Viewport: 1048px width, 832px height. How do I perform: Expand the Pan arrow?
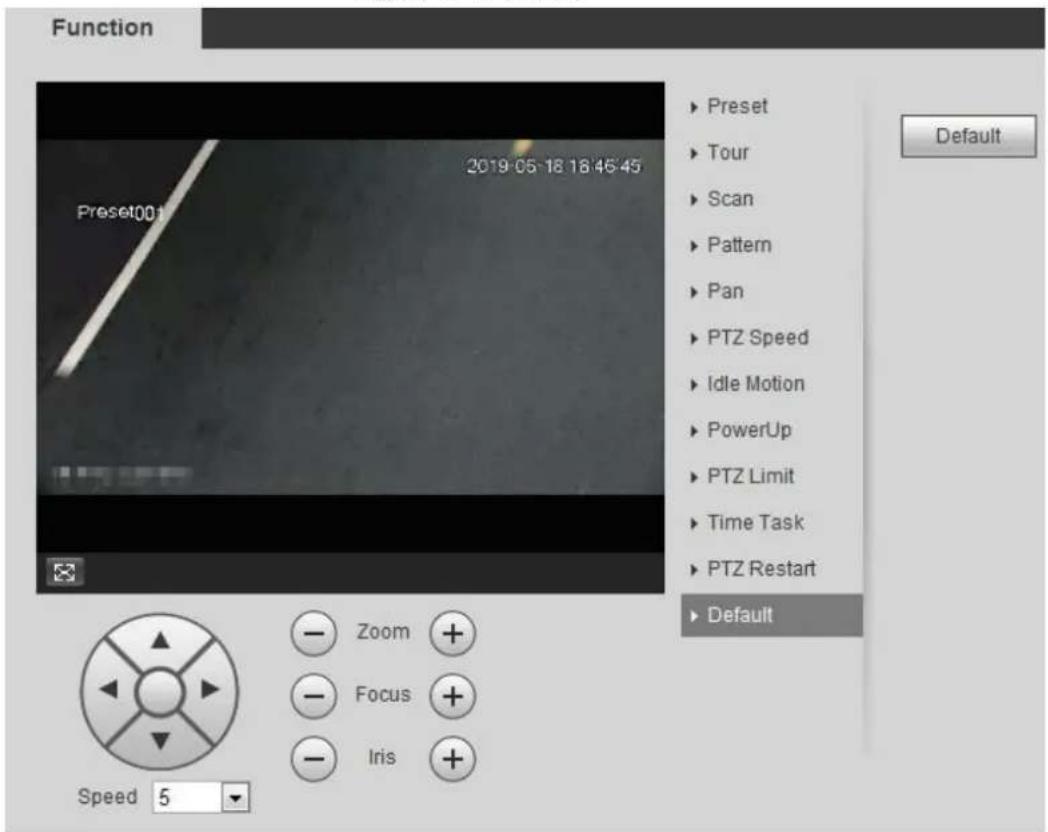tap(694, 292)
